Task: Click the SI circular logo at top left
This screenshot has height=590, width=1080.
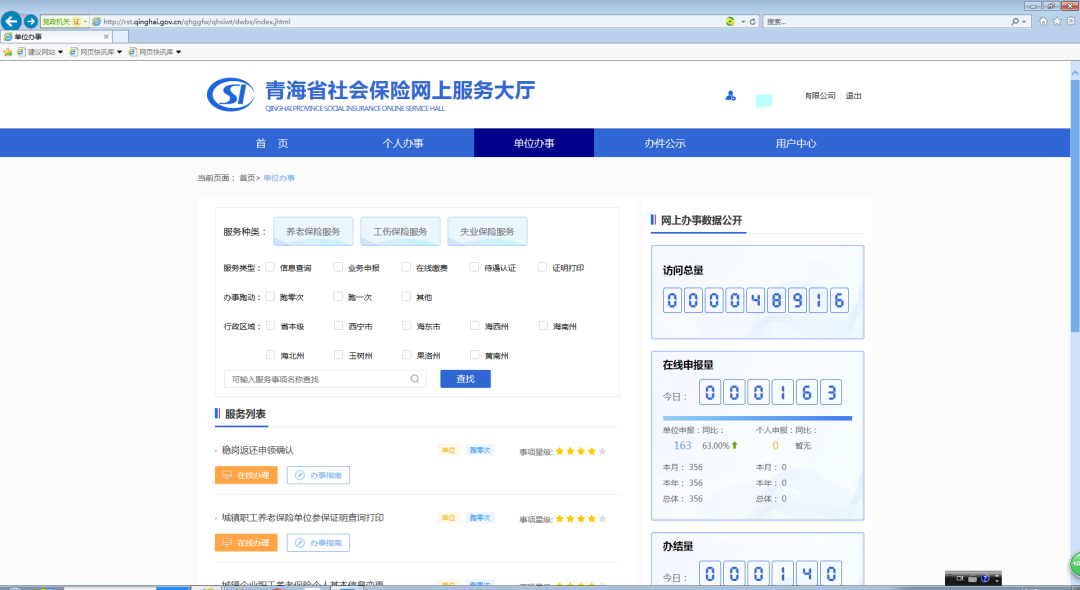Action: pyautogui.click(x=230, y=96)
